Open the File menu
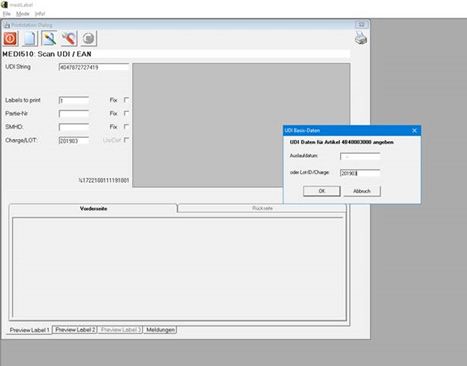 pos(7,14)
